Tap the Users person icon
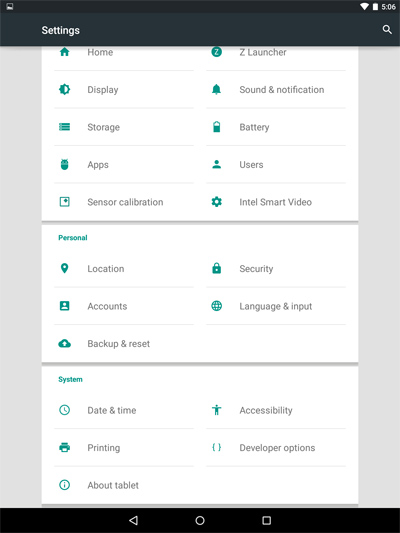This screenshot has height=533, width=400. click(x=216, y=164)
